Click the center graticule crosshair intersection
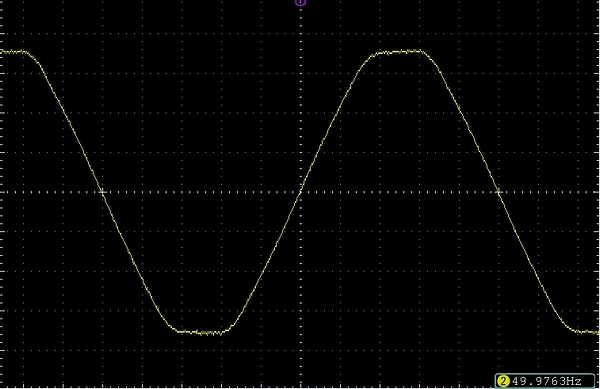 [300, 192]
